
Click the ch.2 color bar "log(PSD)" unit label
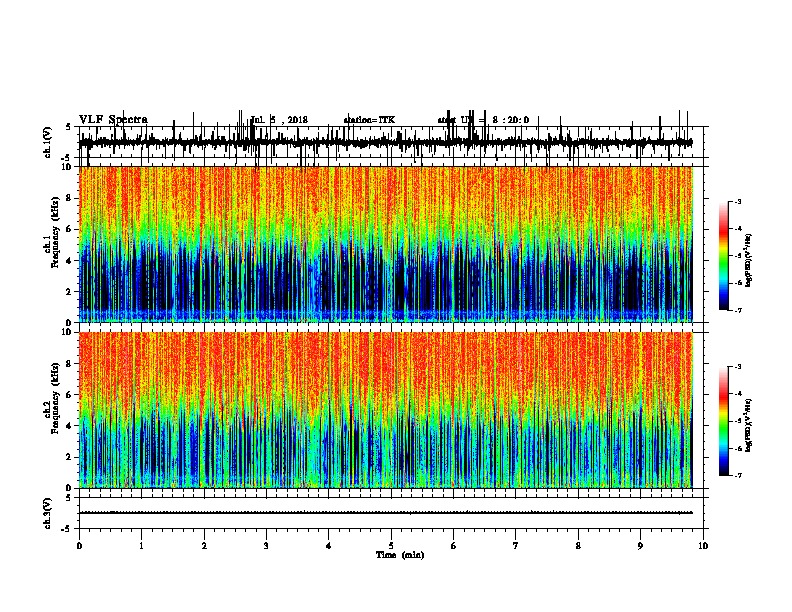click(749, 426)
